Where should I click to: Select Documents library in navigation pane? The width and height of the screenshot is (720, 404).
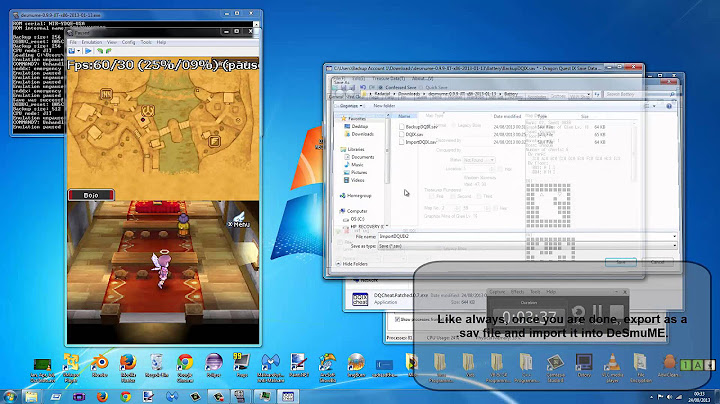coord(359,157)
